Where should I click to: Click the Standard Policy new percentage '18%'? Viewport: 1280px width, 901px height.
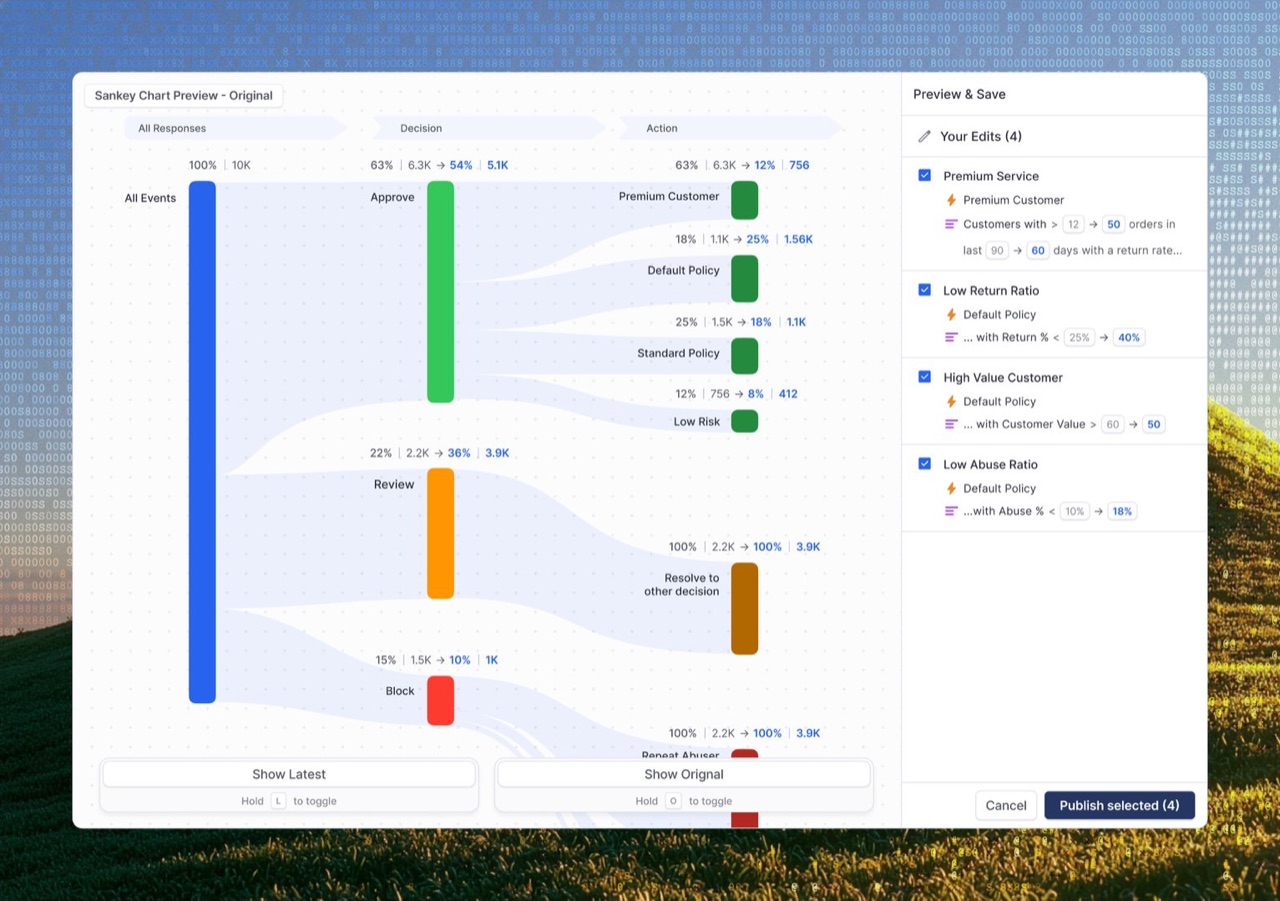(x=761, y=322)
